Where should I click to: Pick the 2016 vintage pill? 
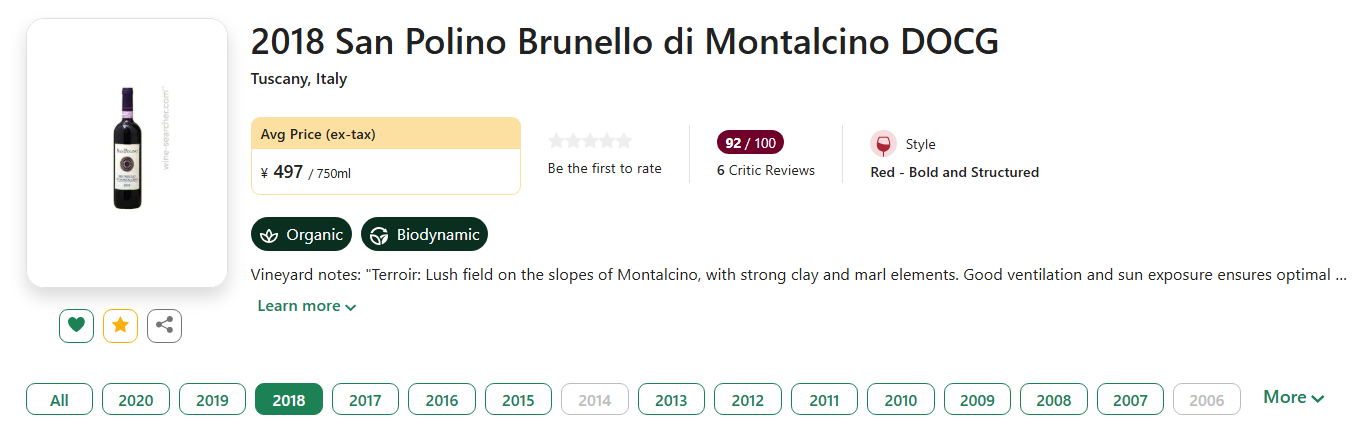point(441,400)
